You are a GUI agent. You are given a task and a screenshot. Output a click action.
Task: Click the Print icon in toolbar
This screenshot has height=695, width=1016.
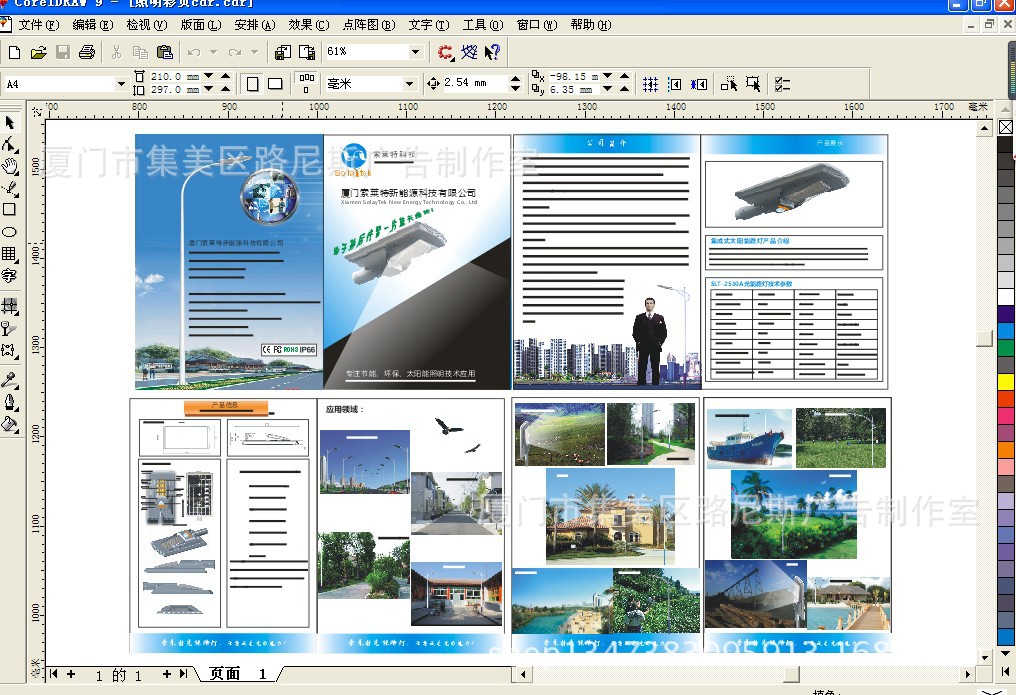click(87, 52)
